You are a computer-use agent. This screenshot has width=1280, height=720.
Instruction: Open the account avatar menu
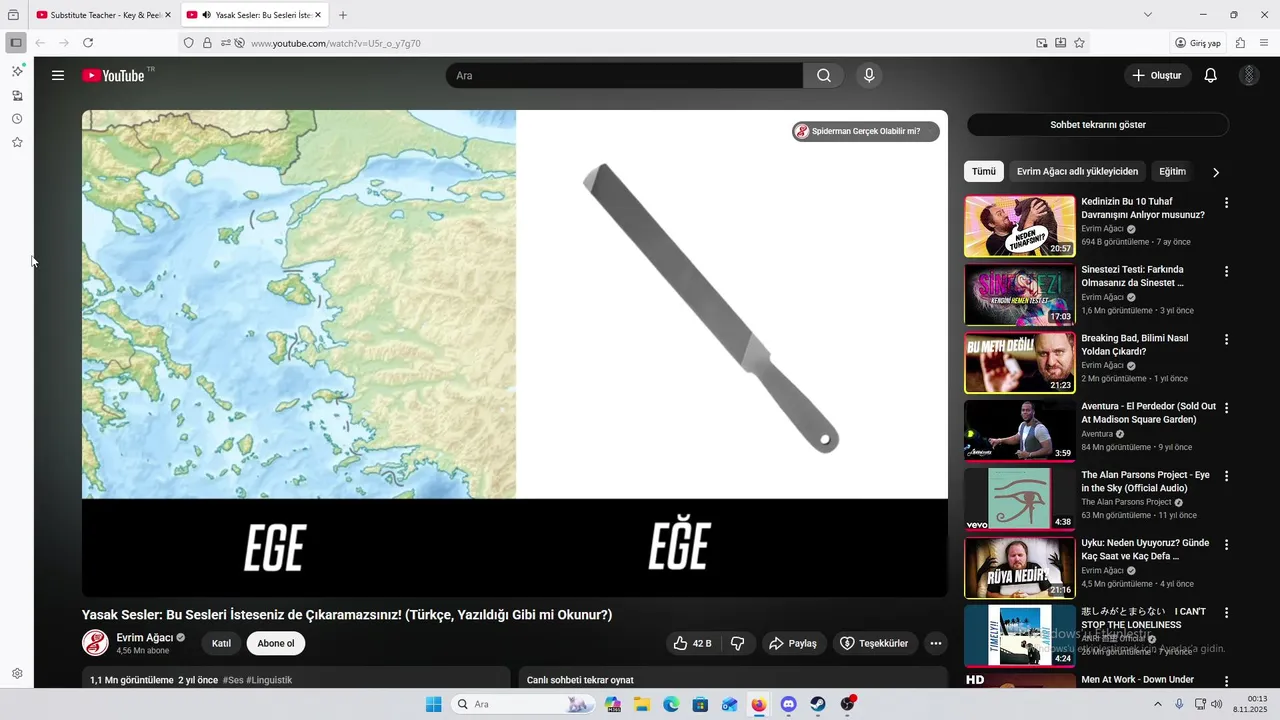1249,75
